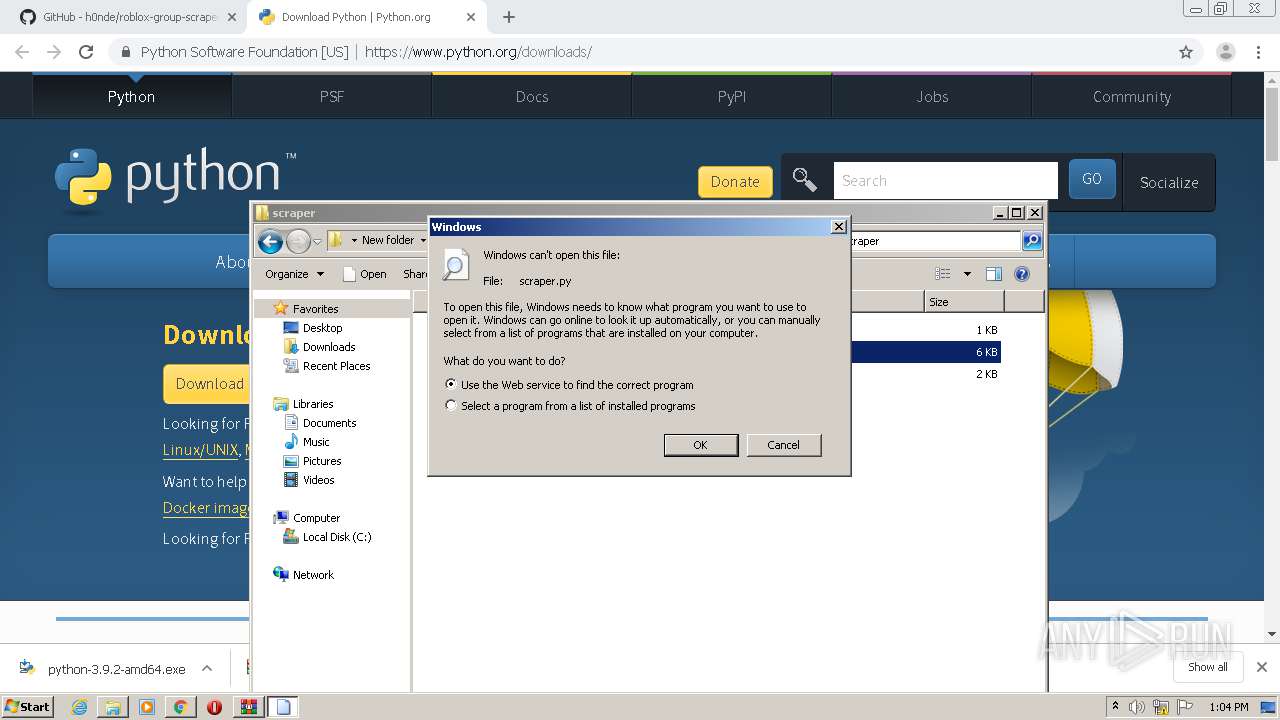Open Windows Explorer taskbar icon
1280x720 pixels.
(x=113, y=707)
